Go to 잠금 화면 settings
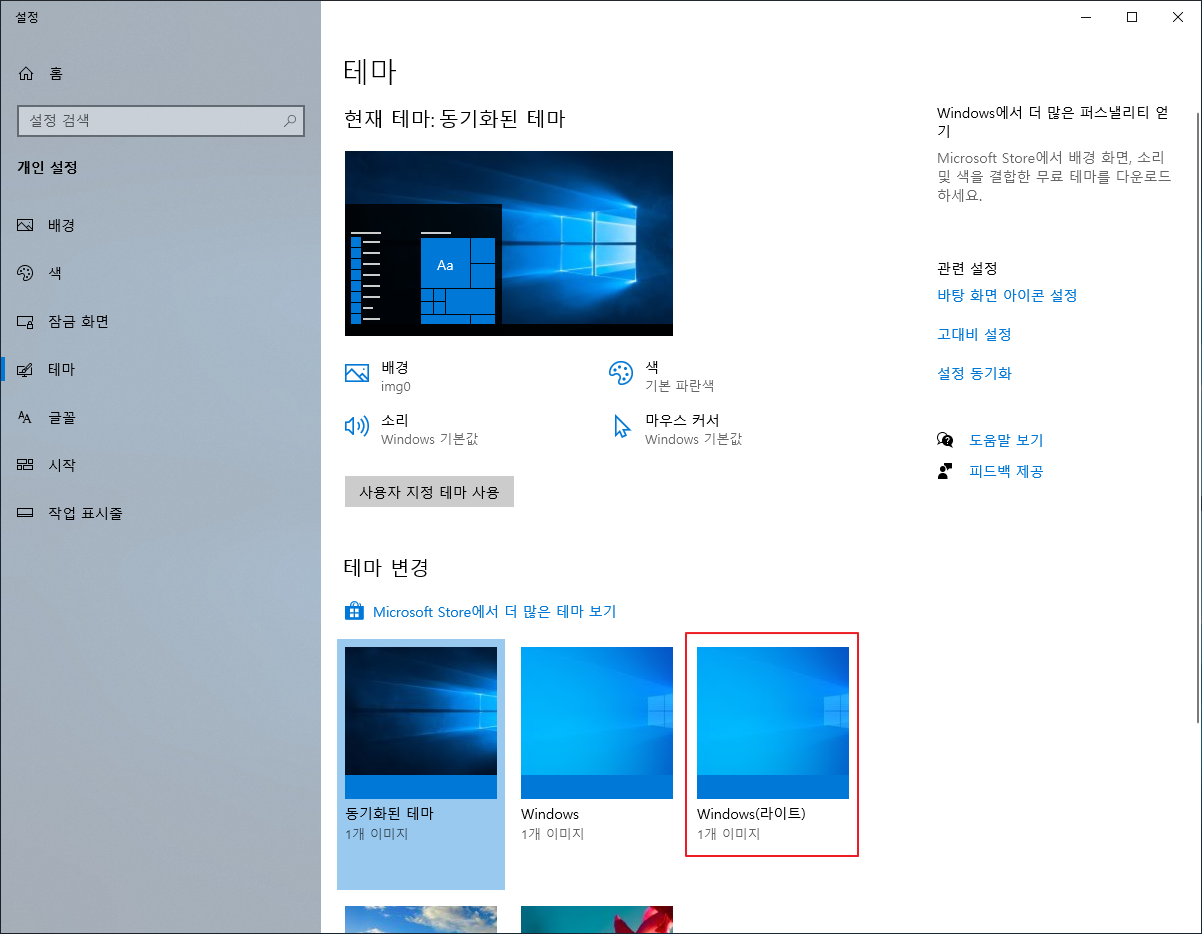1202x934 pixels. pos(160,321)
